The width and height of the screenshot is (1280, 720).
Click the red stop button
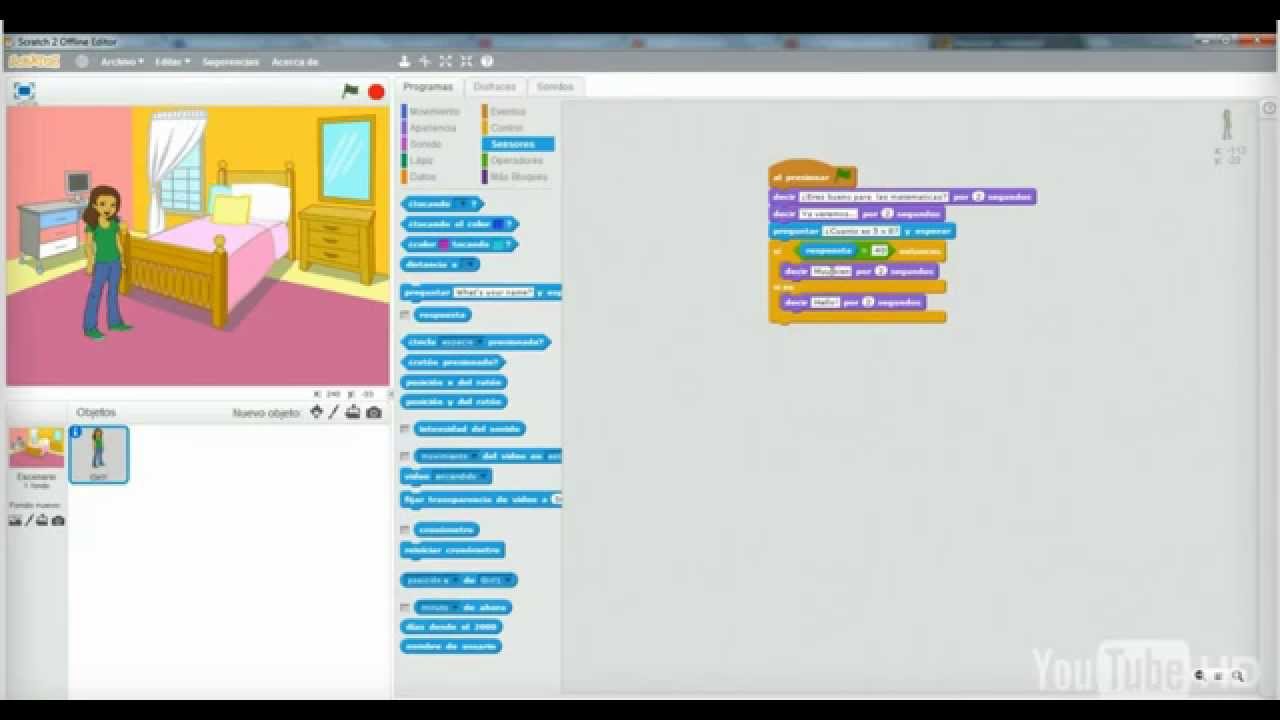(376, 92)
